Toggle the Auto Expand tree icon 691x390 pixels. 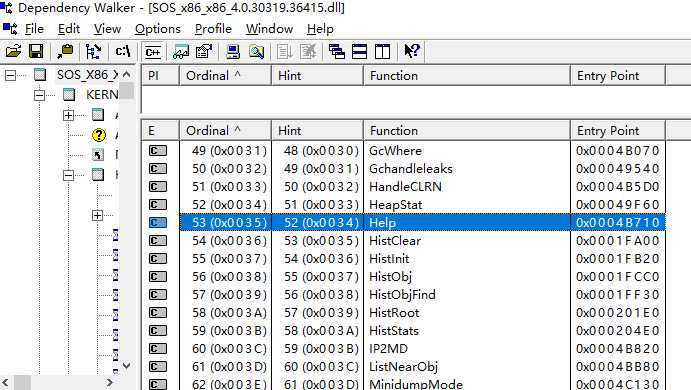pyautogui.click(x=93, y=52)
